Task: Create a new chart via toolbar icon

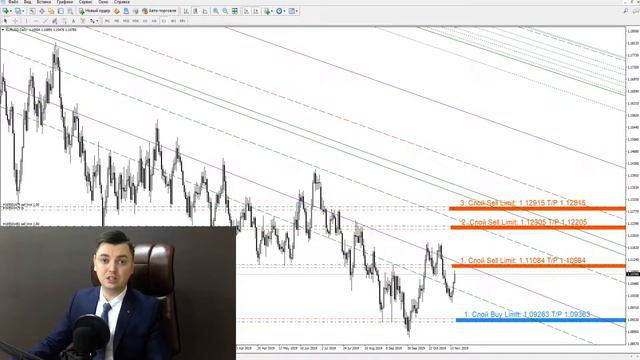Action: click(x=6, y=11)
